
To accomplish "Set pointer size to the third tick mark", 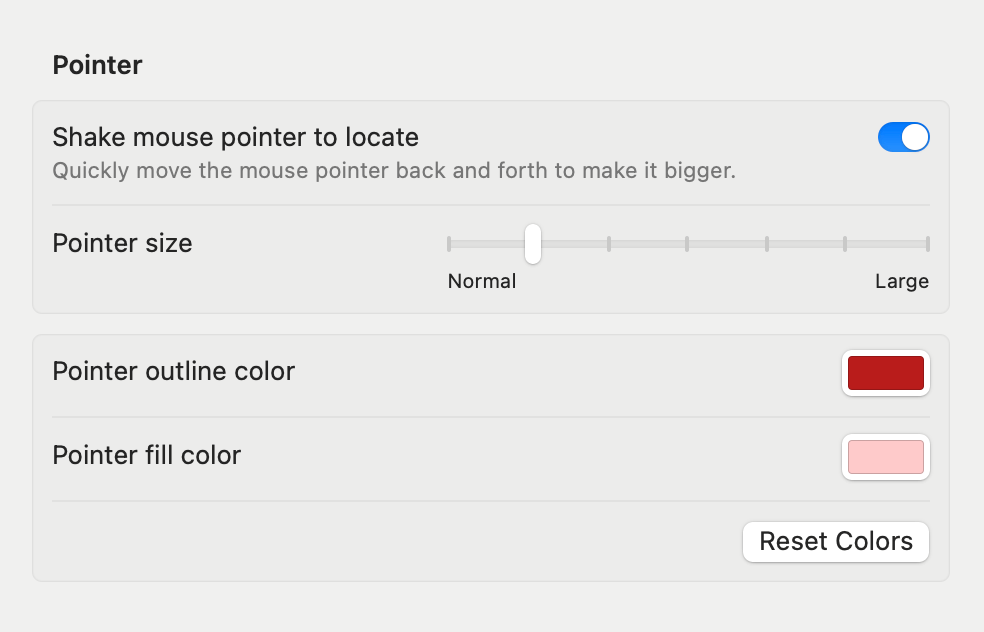I will [x=609, y=244].
